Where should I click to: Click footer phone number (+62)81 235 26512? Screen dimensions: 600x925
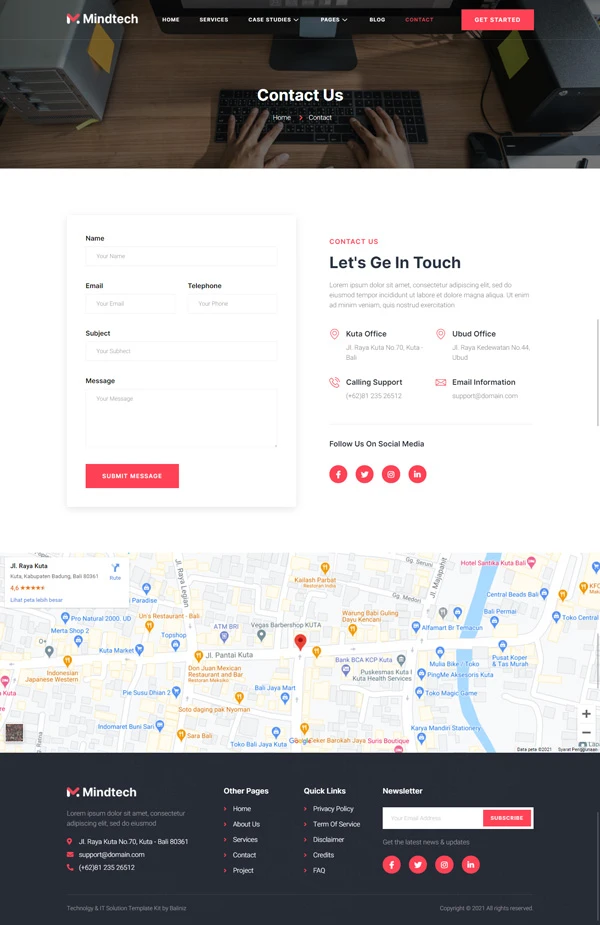[x=107, y=867]
